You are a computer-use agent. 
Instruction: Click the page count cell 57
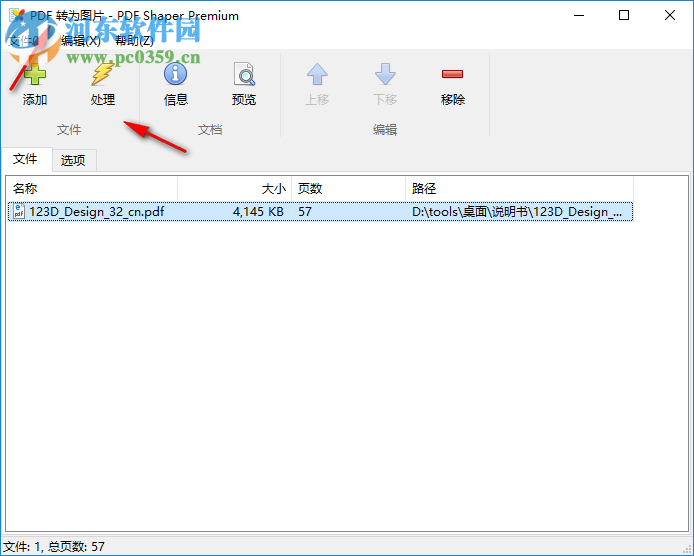tap(305, 211)
